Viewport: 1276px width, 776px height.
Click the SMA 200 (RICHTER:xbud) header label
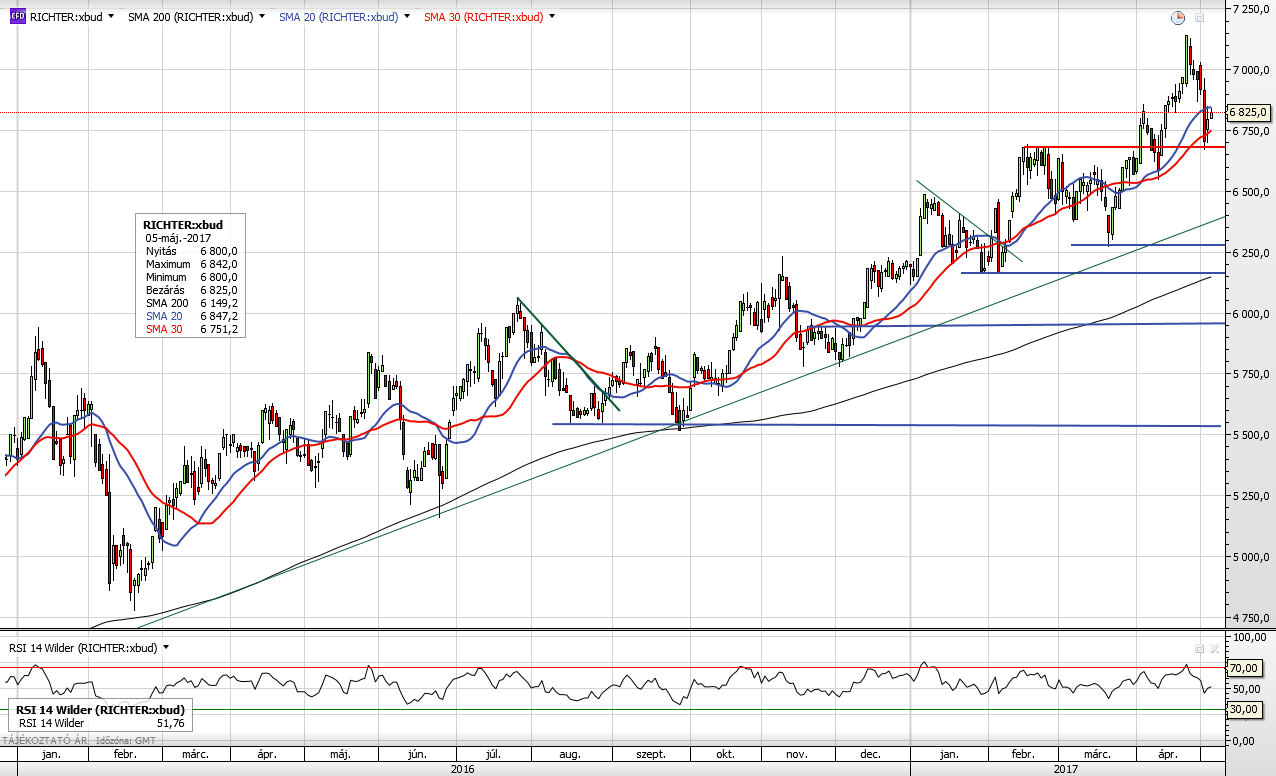tap(191, 17)
